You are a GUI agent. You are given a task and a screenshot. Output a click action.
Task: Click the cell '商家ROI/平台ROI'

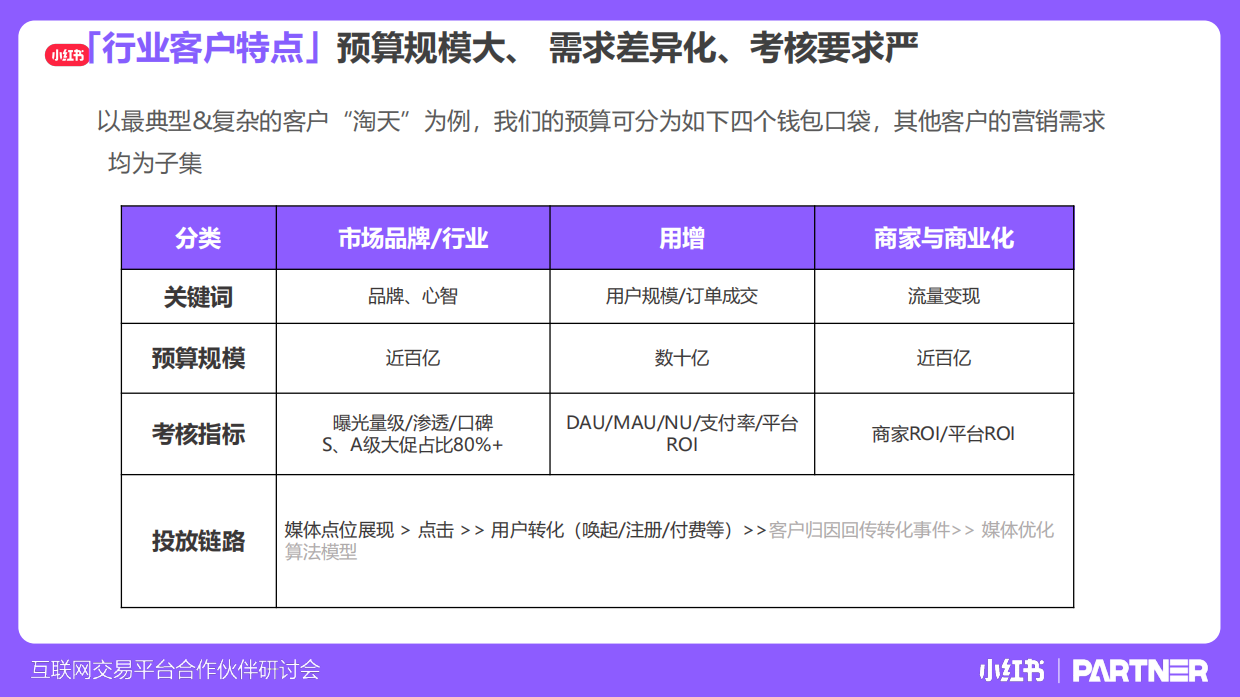[944, 434]
